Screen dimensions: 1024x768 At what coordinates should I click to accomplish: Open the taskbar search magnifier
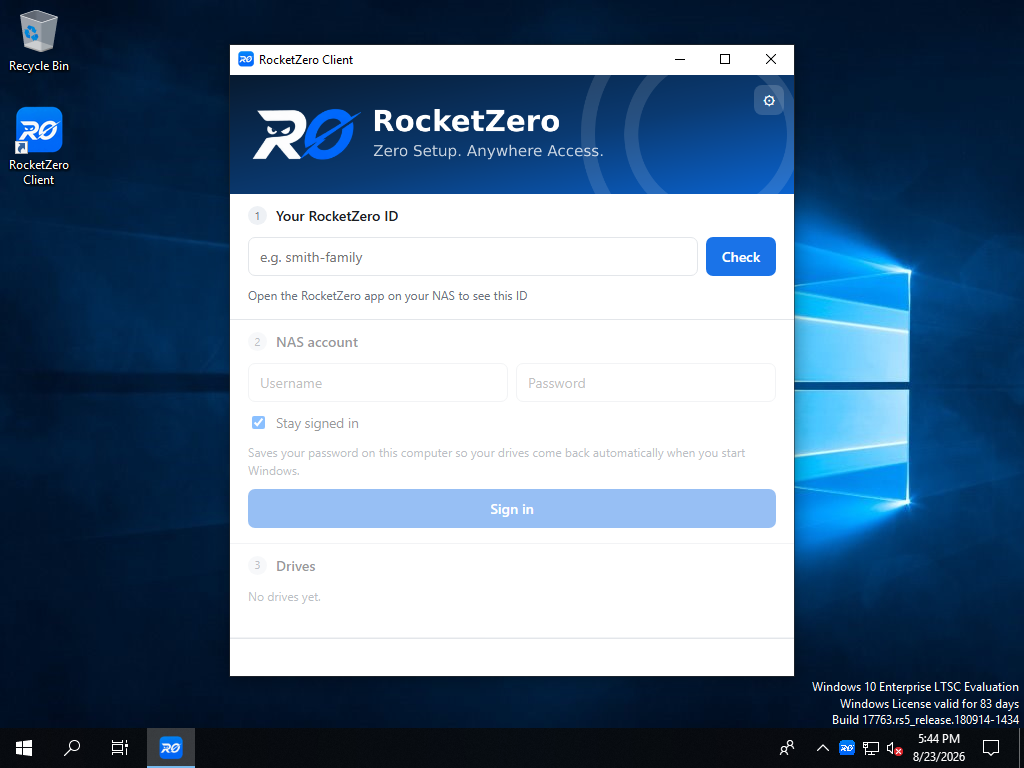coord(72,748)
